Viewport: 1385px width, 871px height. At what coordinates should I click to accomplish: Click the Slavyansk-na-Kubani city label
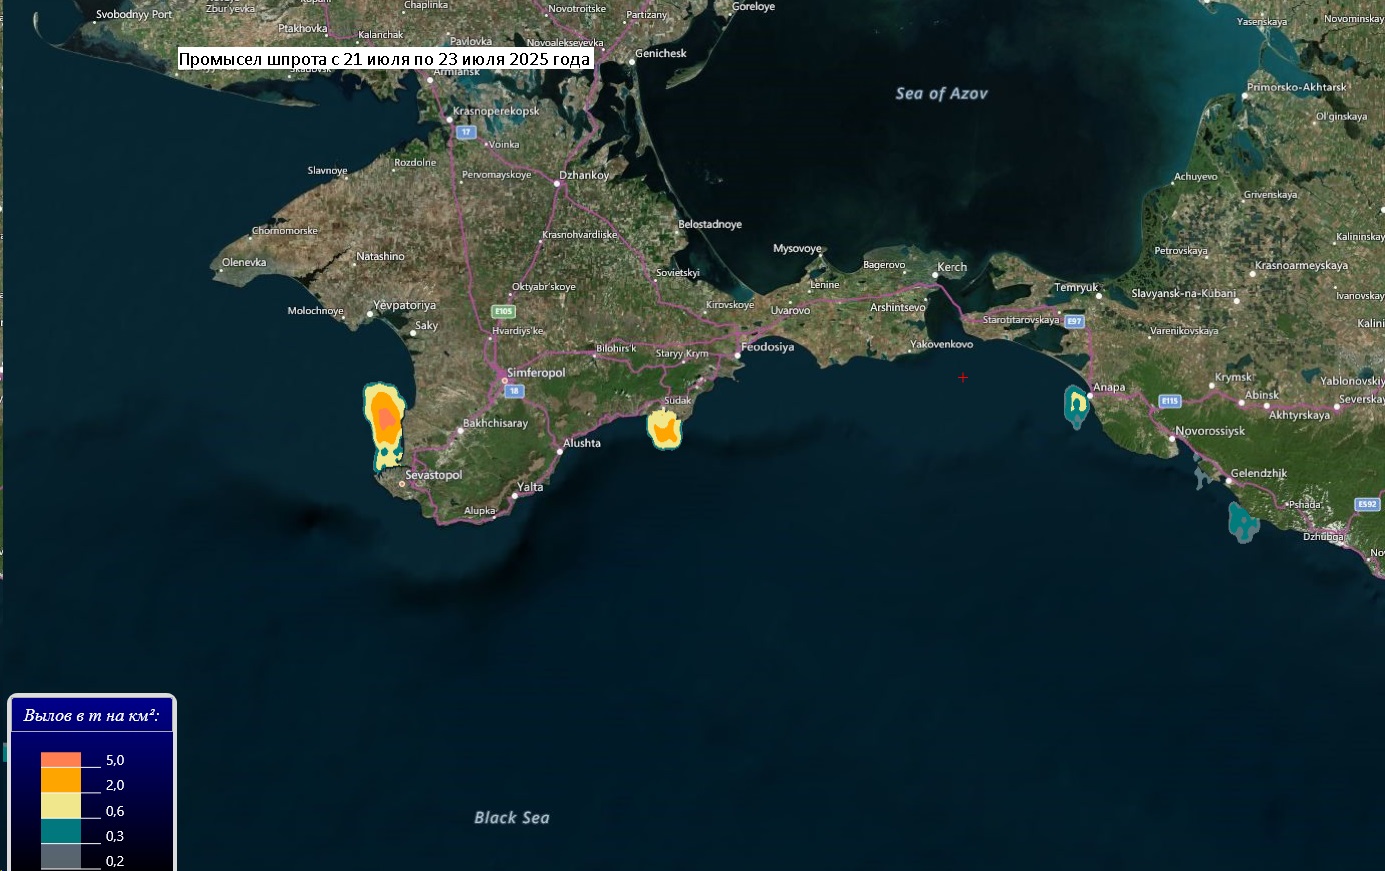1184,293
